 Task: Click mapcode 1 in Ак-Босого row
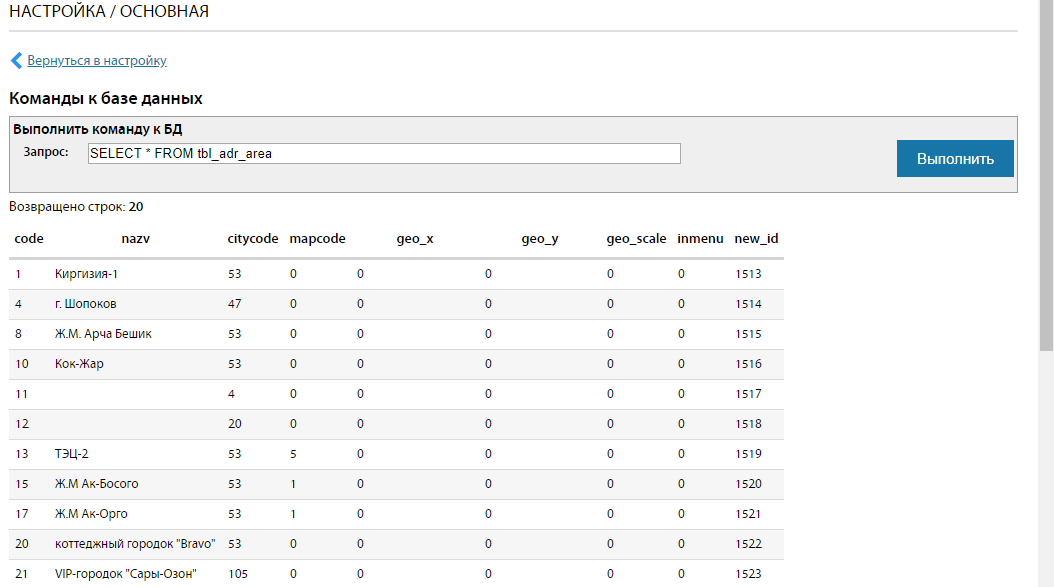pyautogui.click(x=293, y=483)
